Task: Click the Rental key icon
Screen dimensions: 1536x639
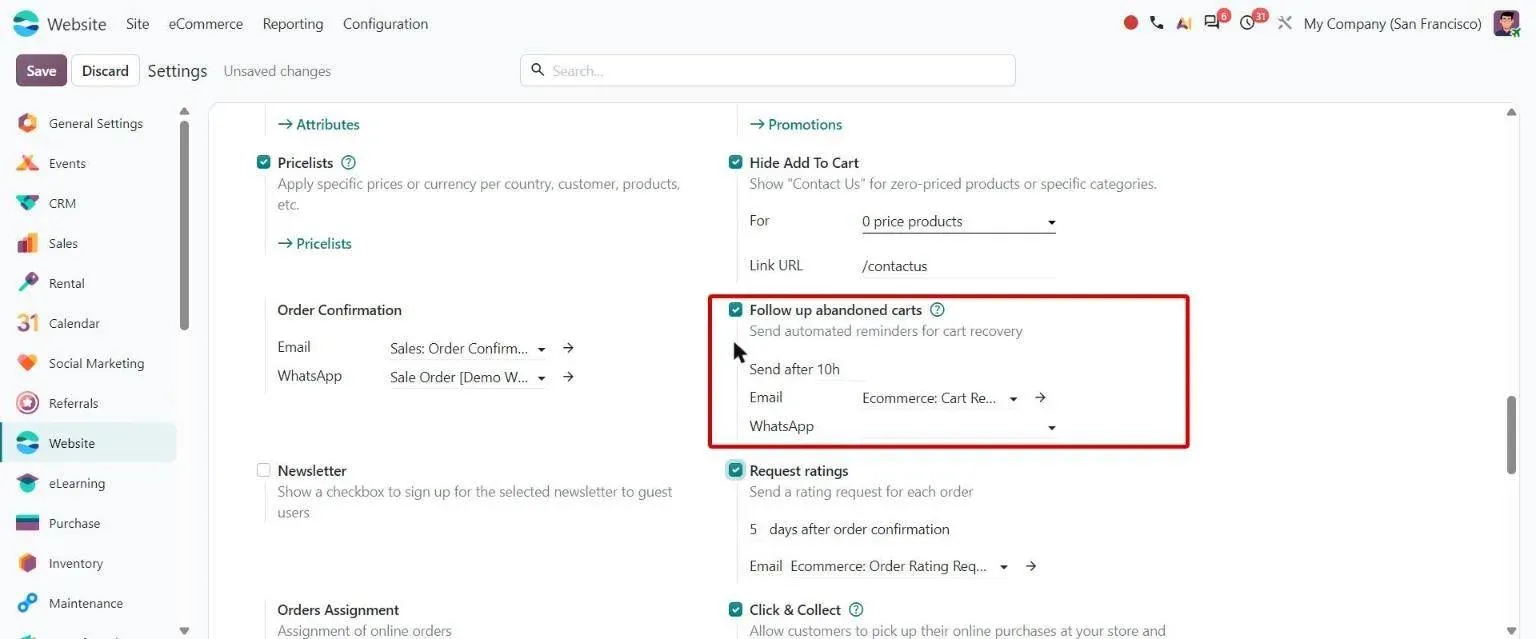Action: tap(28, 283)
